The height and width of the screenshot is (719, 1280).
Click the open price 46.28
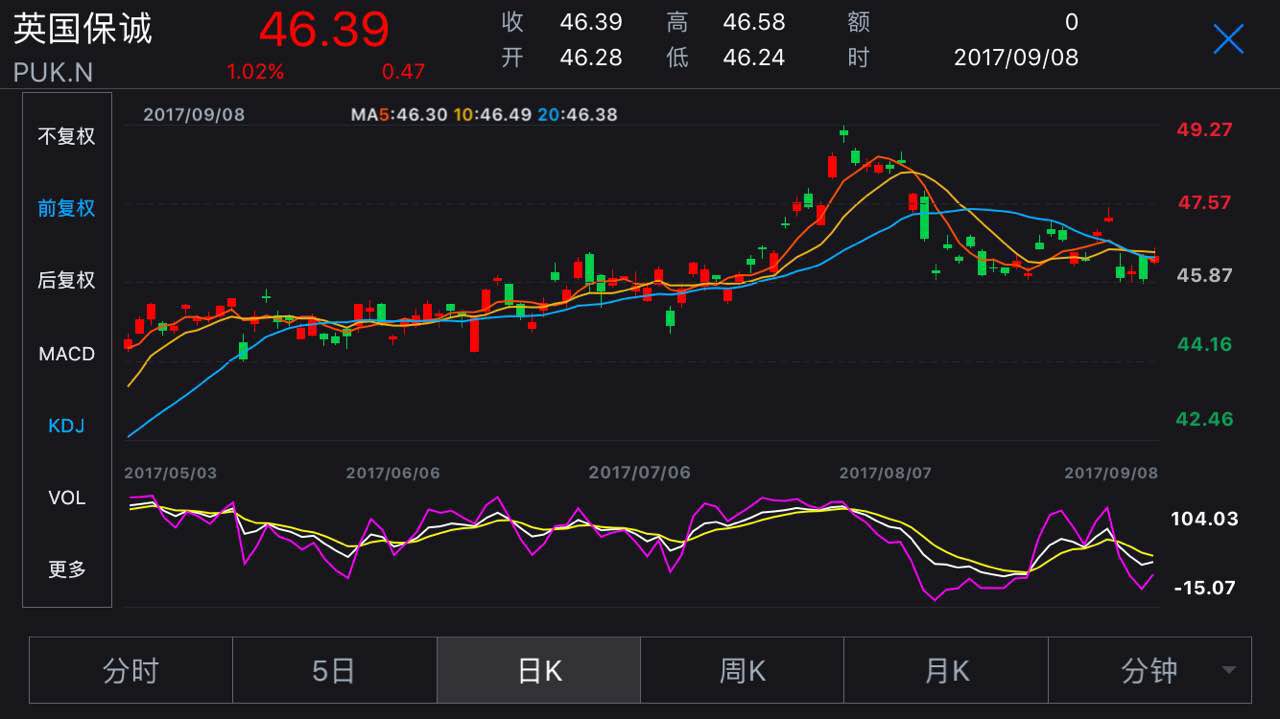coord(591,58)
